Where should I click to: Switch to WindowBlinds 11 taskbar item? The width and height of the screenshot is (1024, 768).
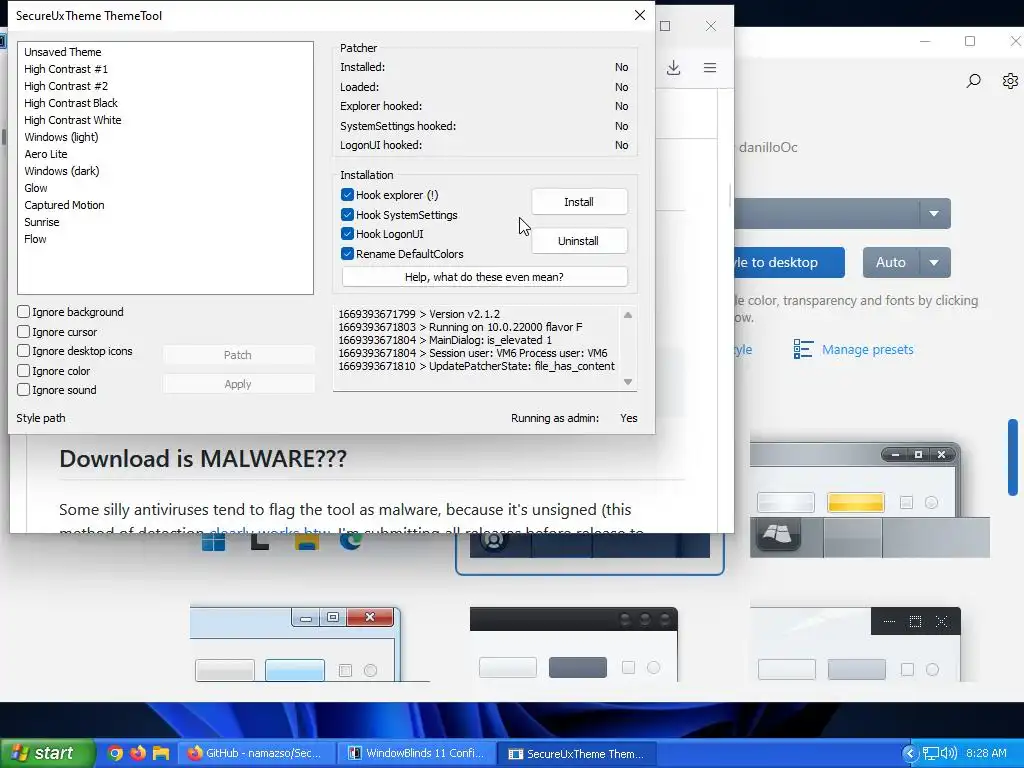click(417, 753)
